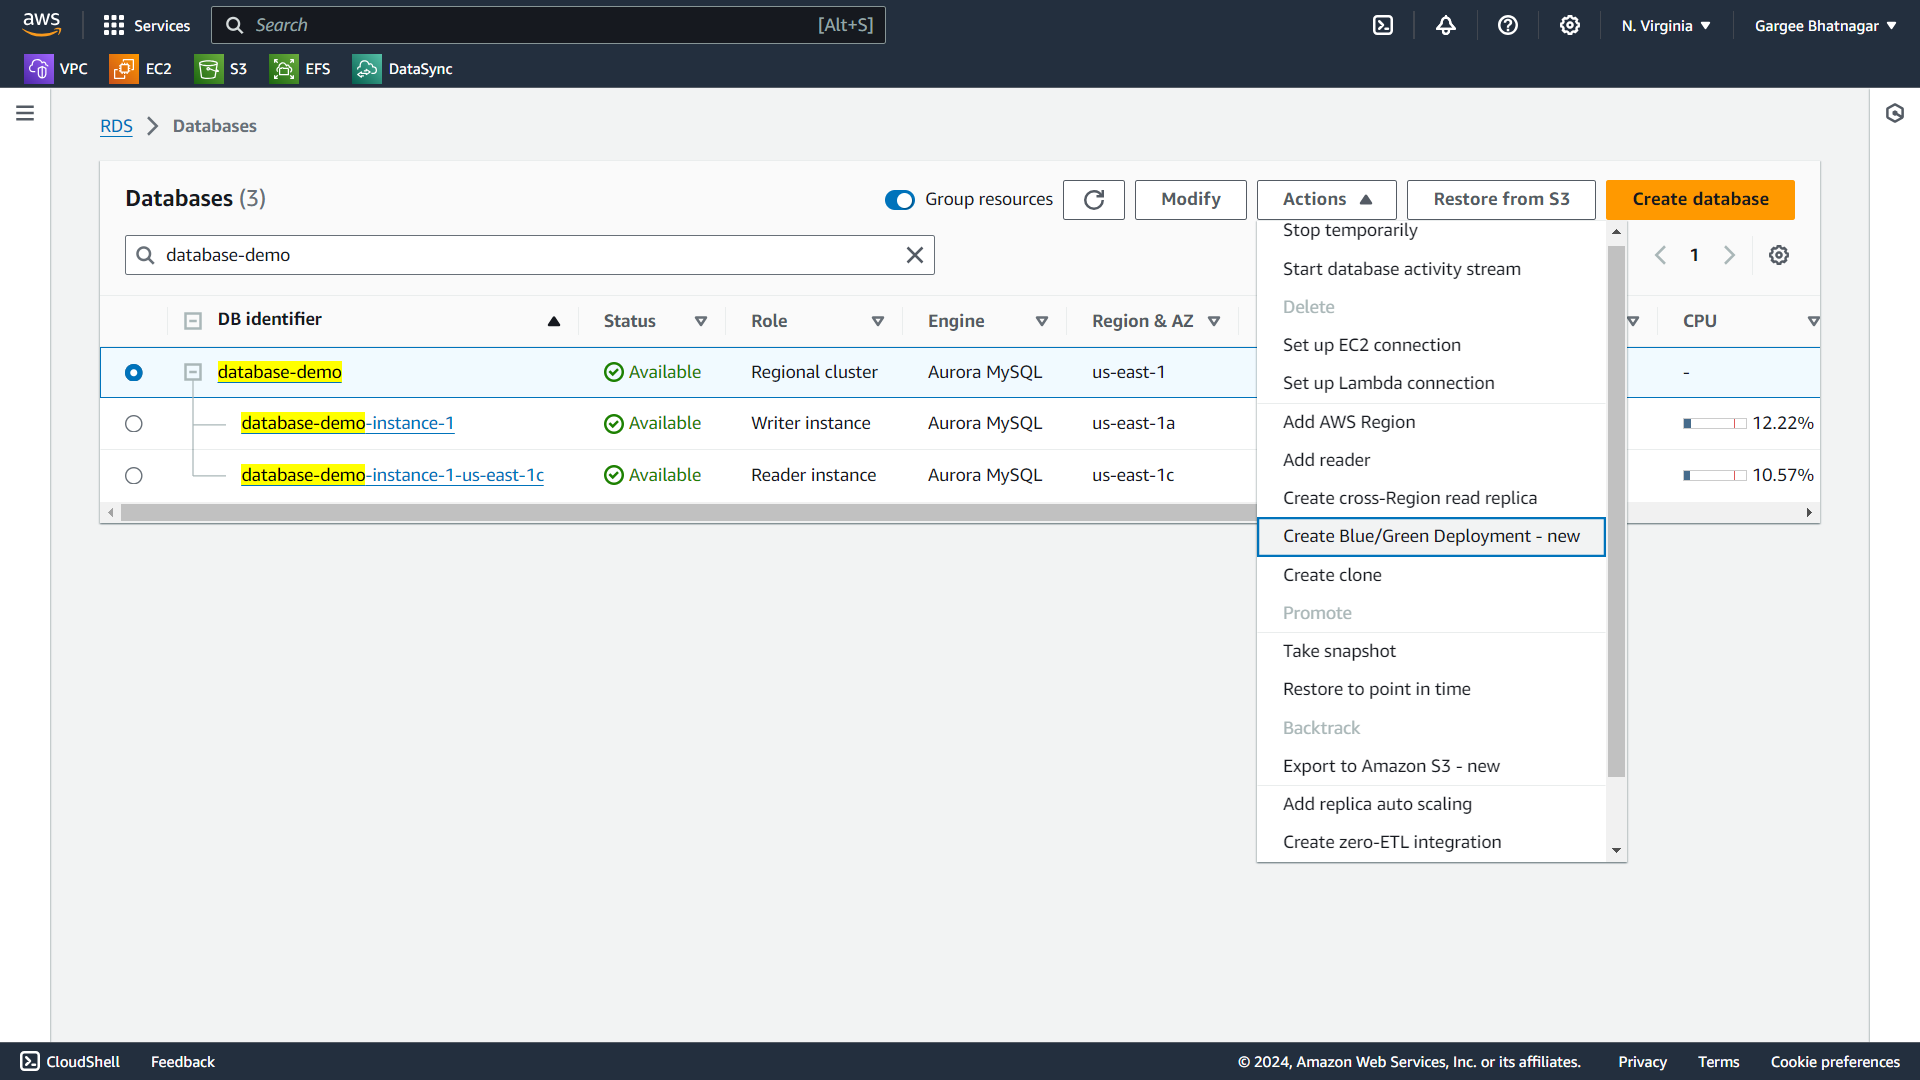Screen dimensions: 1920x1080
Task: Select Take snapshot from Actions menu
Action: (1339, 651)
